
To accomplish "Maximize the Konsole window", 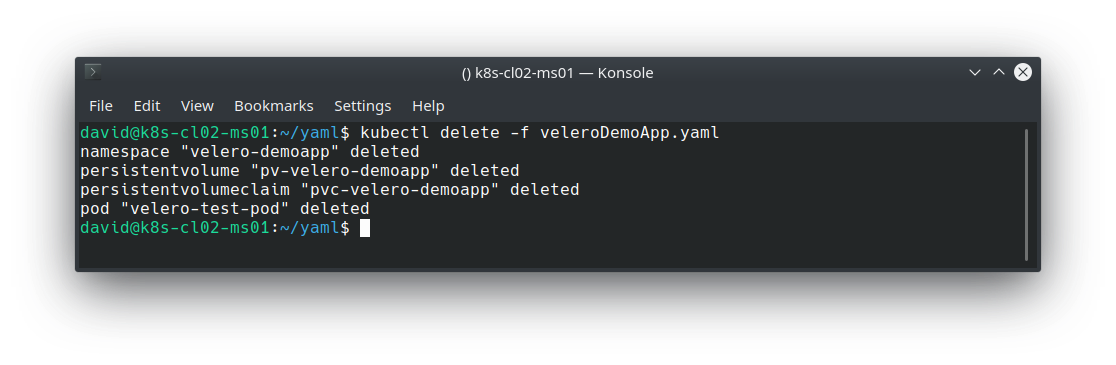I will point(999,73).
